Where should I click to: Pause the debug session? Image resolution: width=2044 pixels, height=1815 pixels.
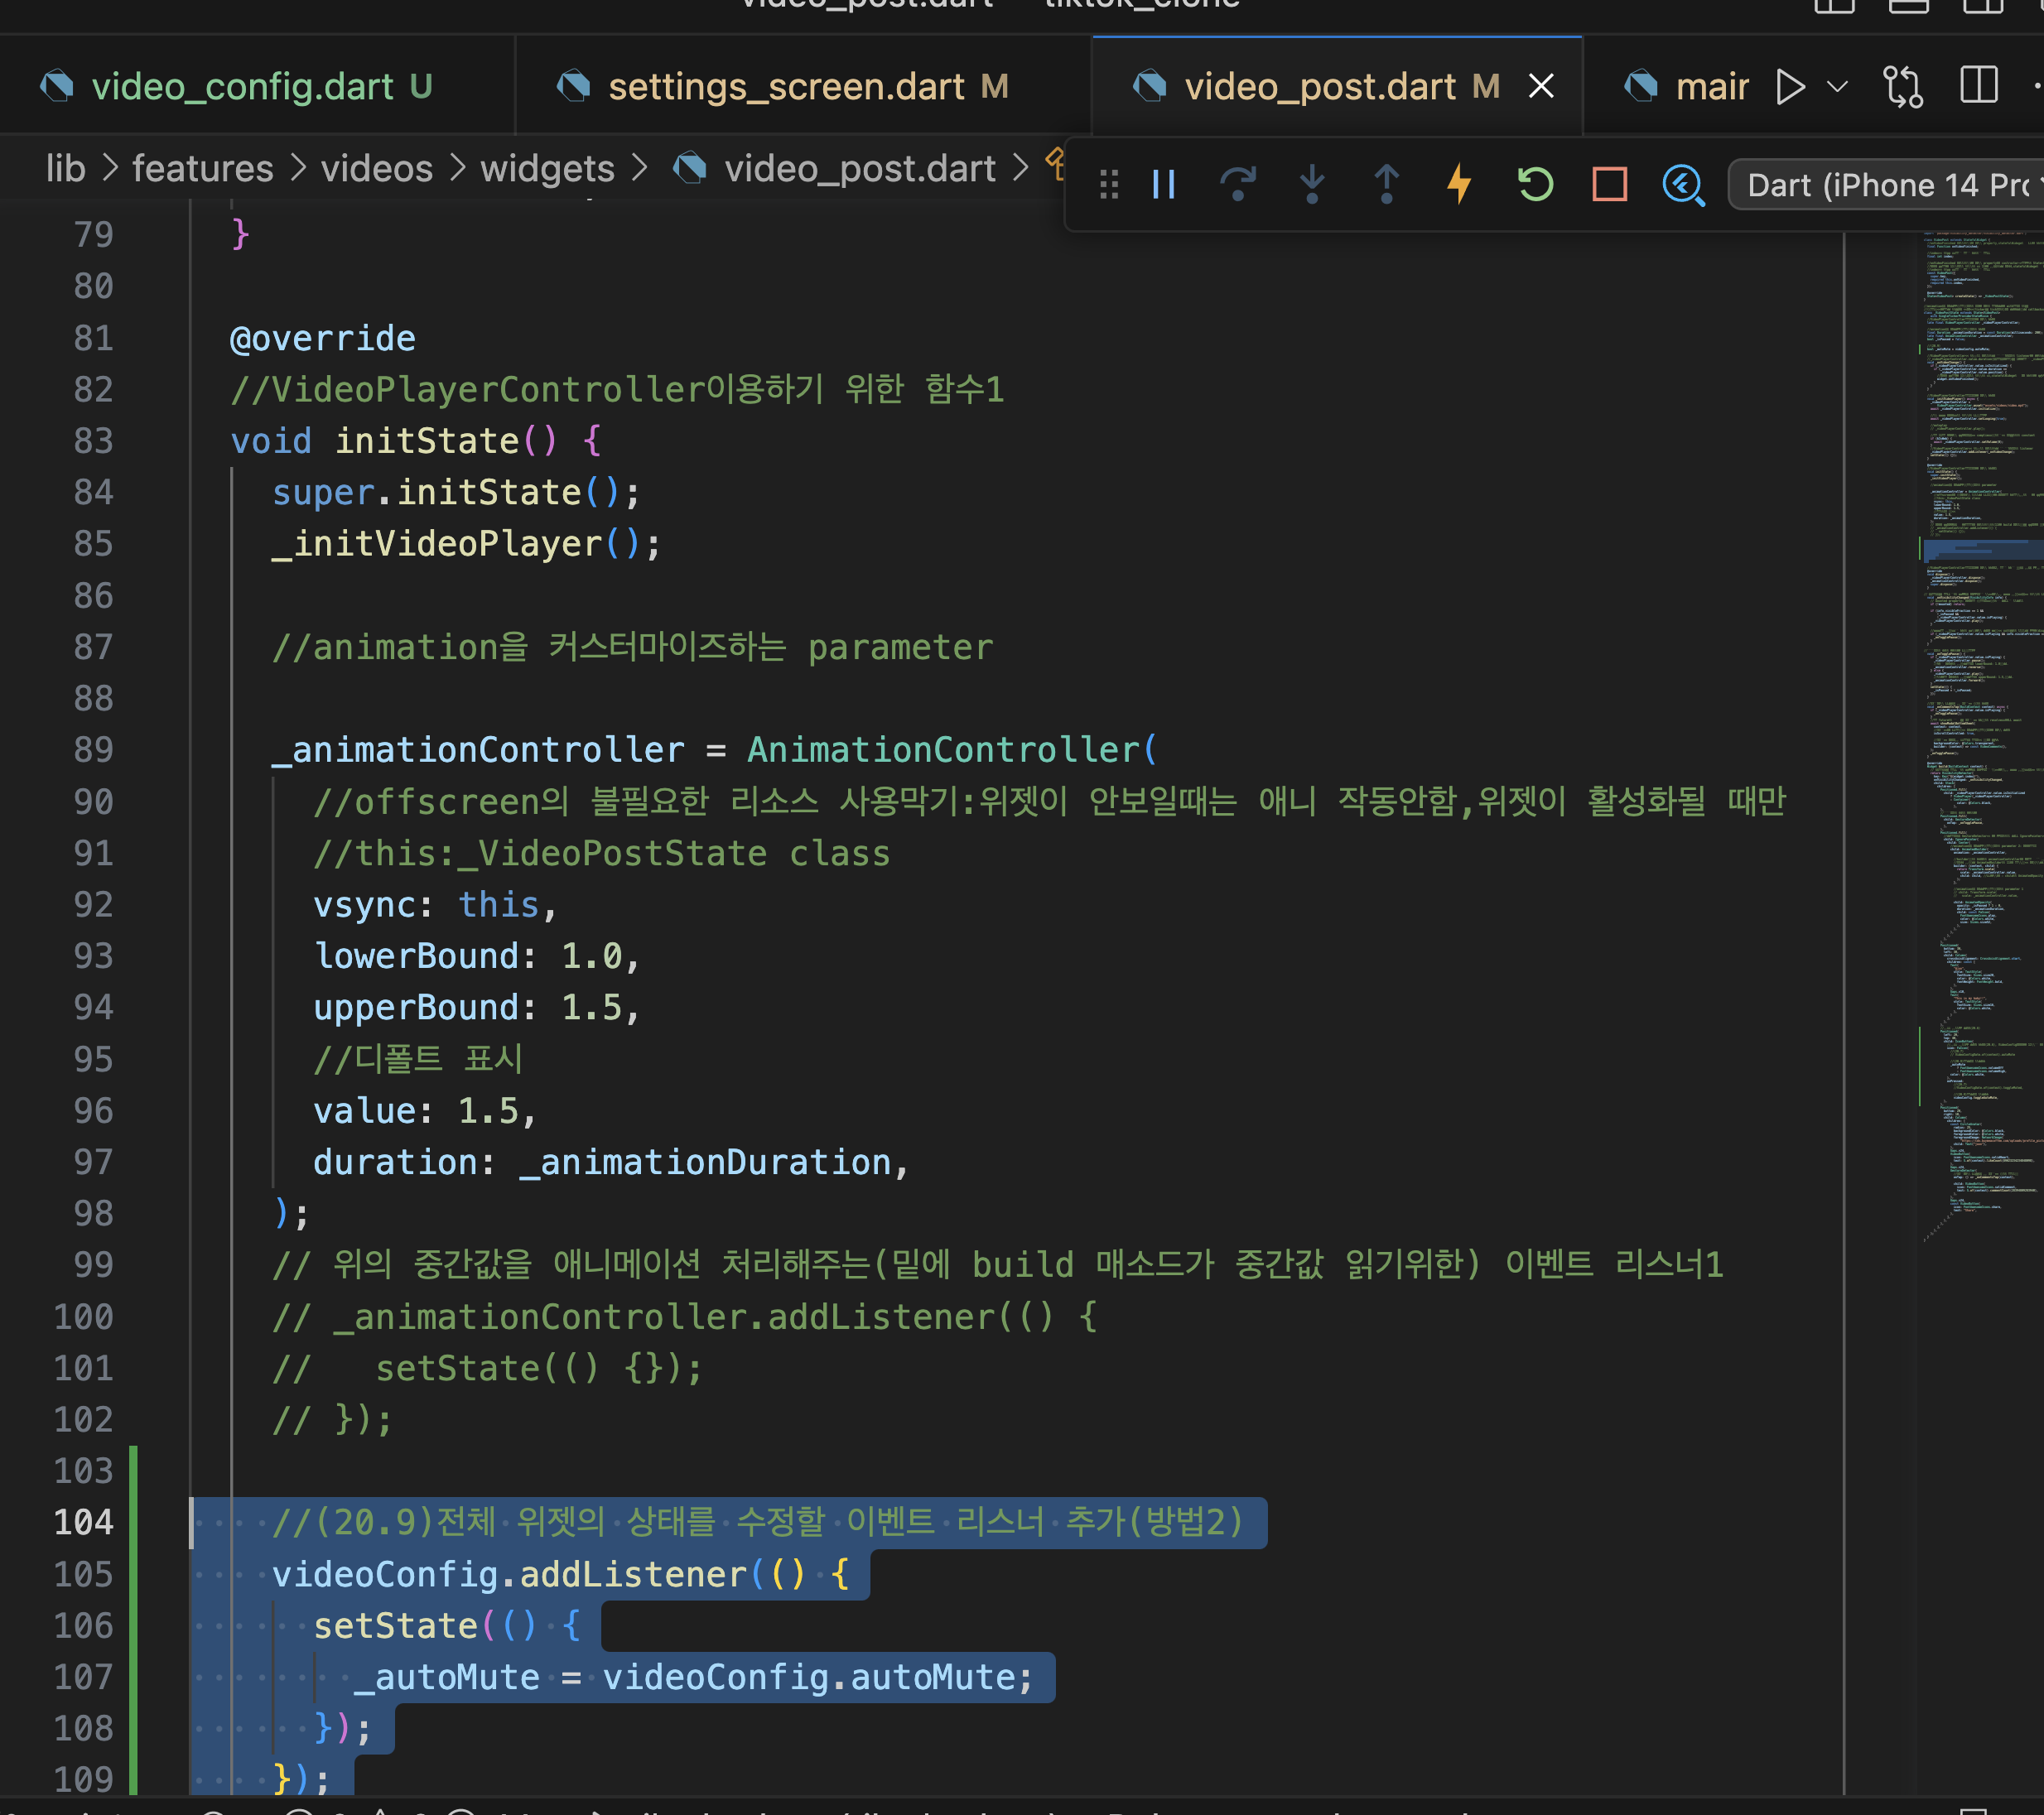1164,185
